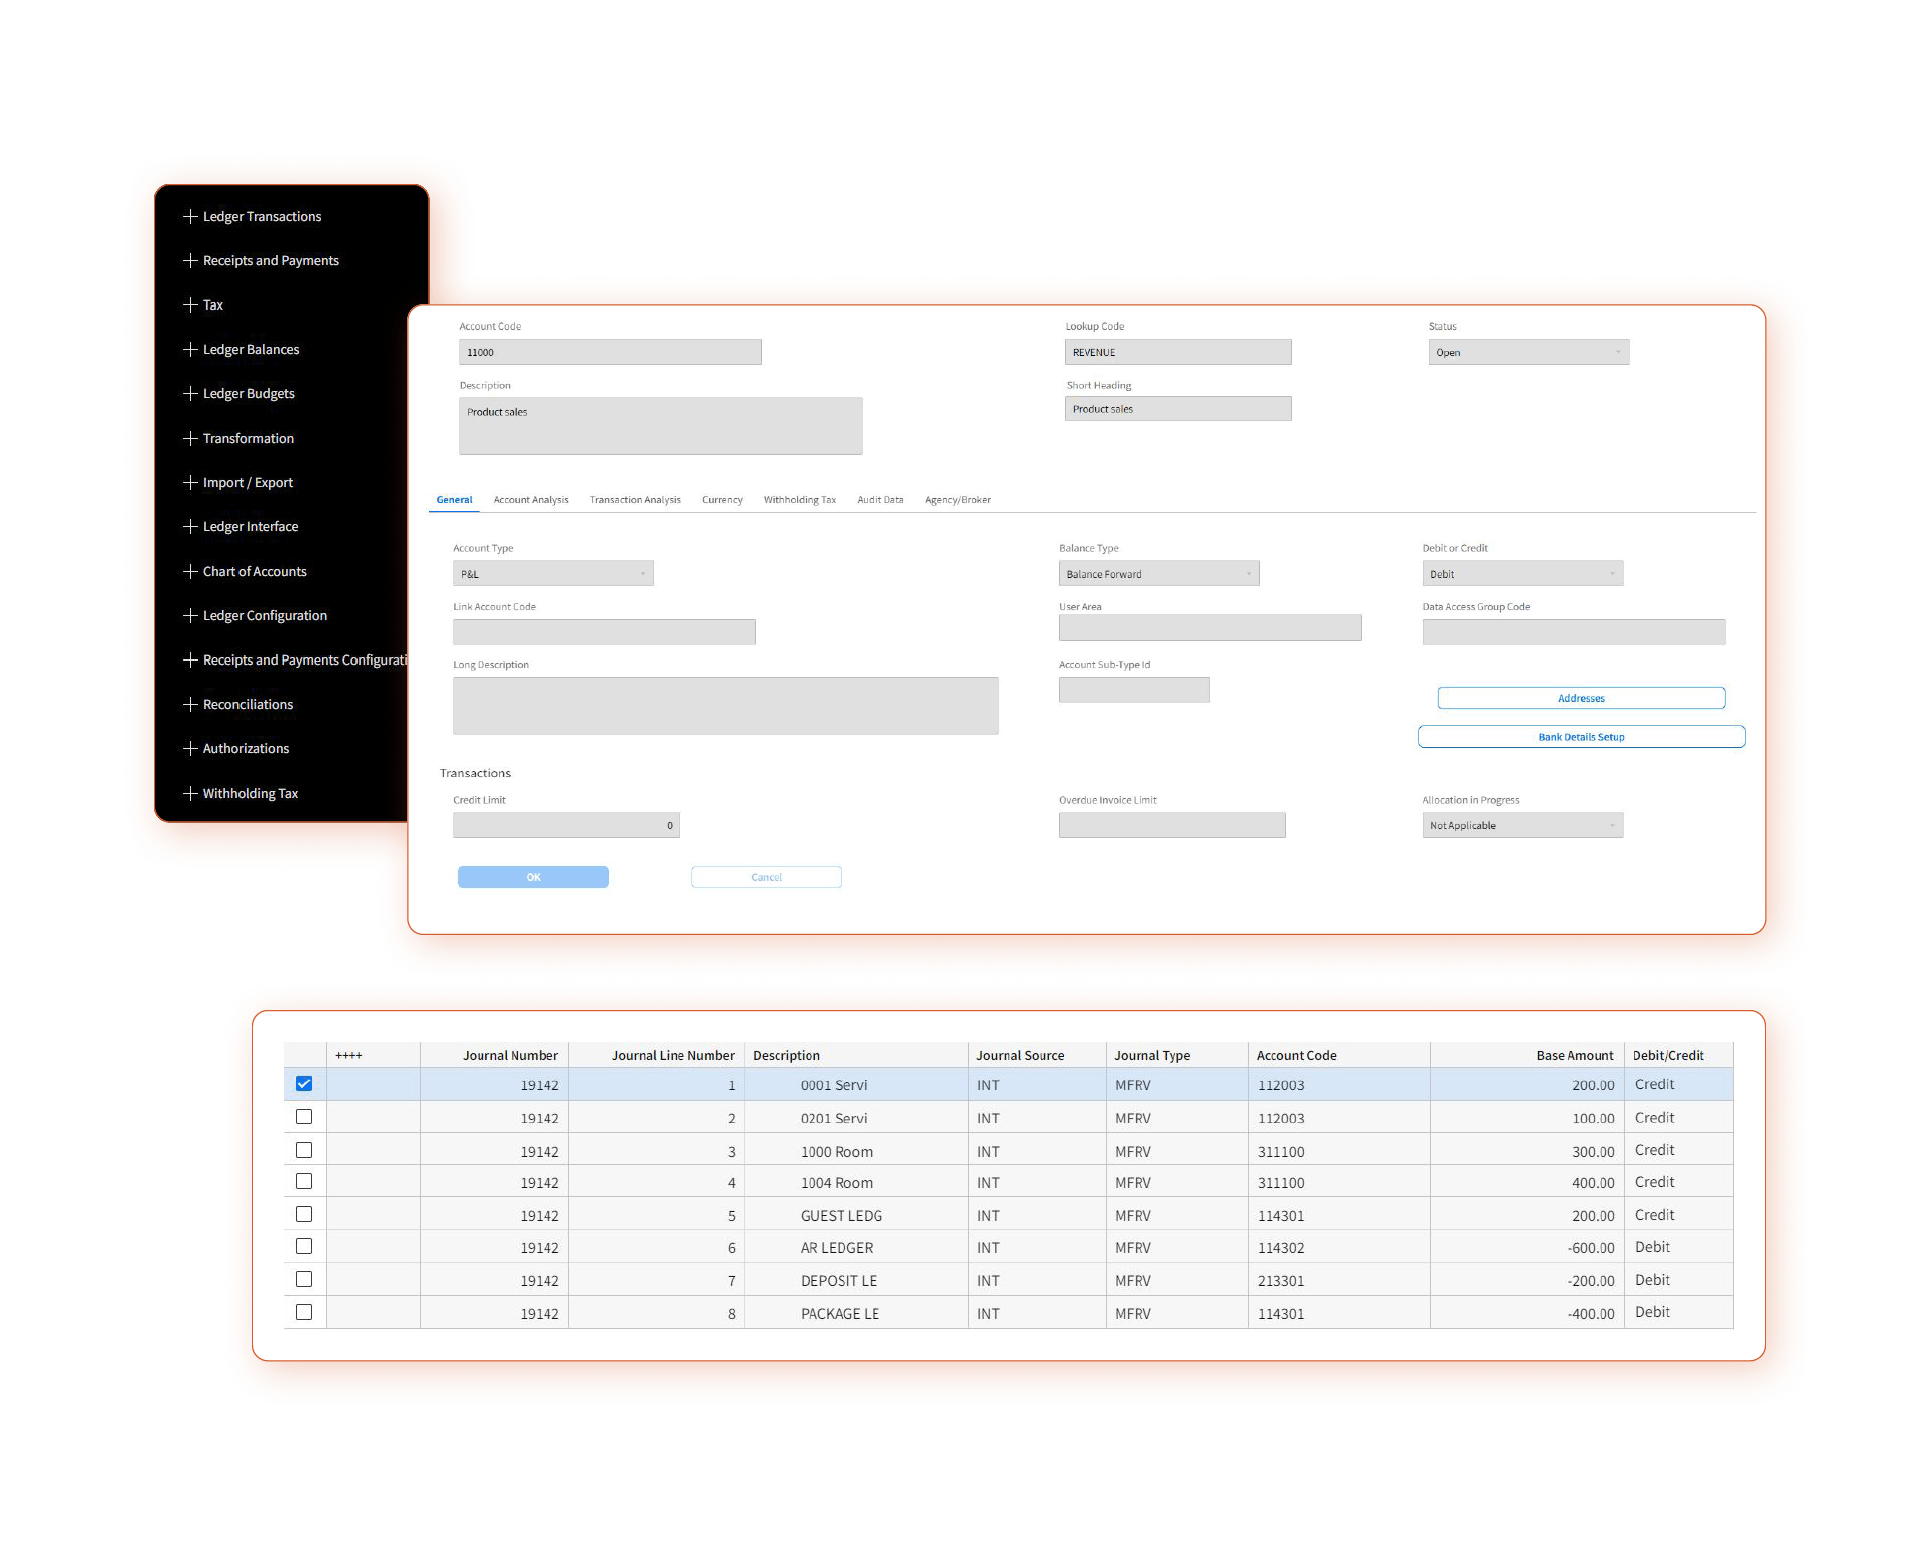Open the Balance Type dropdown

click(1159, 574)
